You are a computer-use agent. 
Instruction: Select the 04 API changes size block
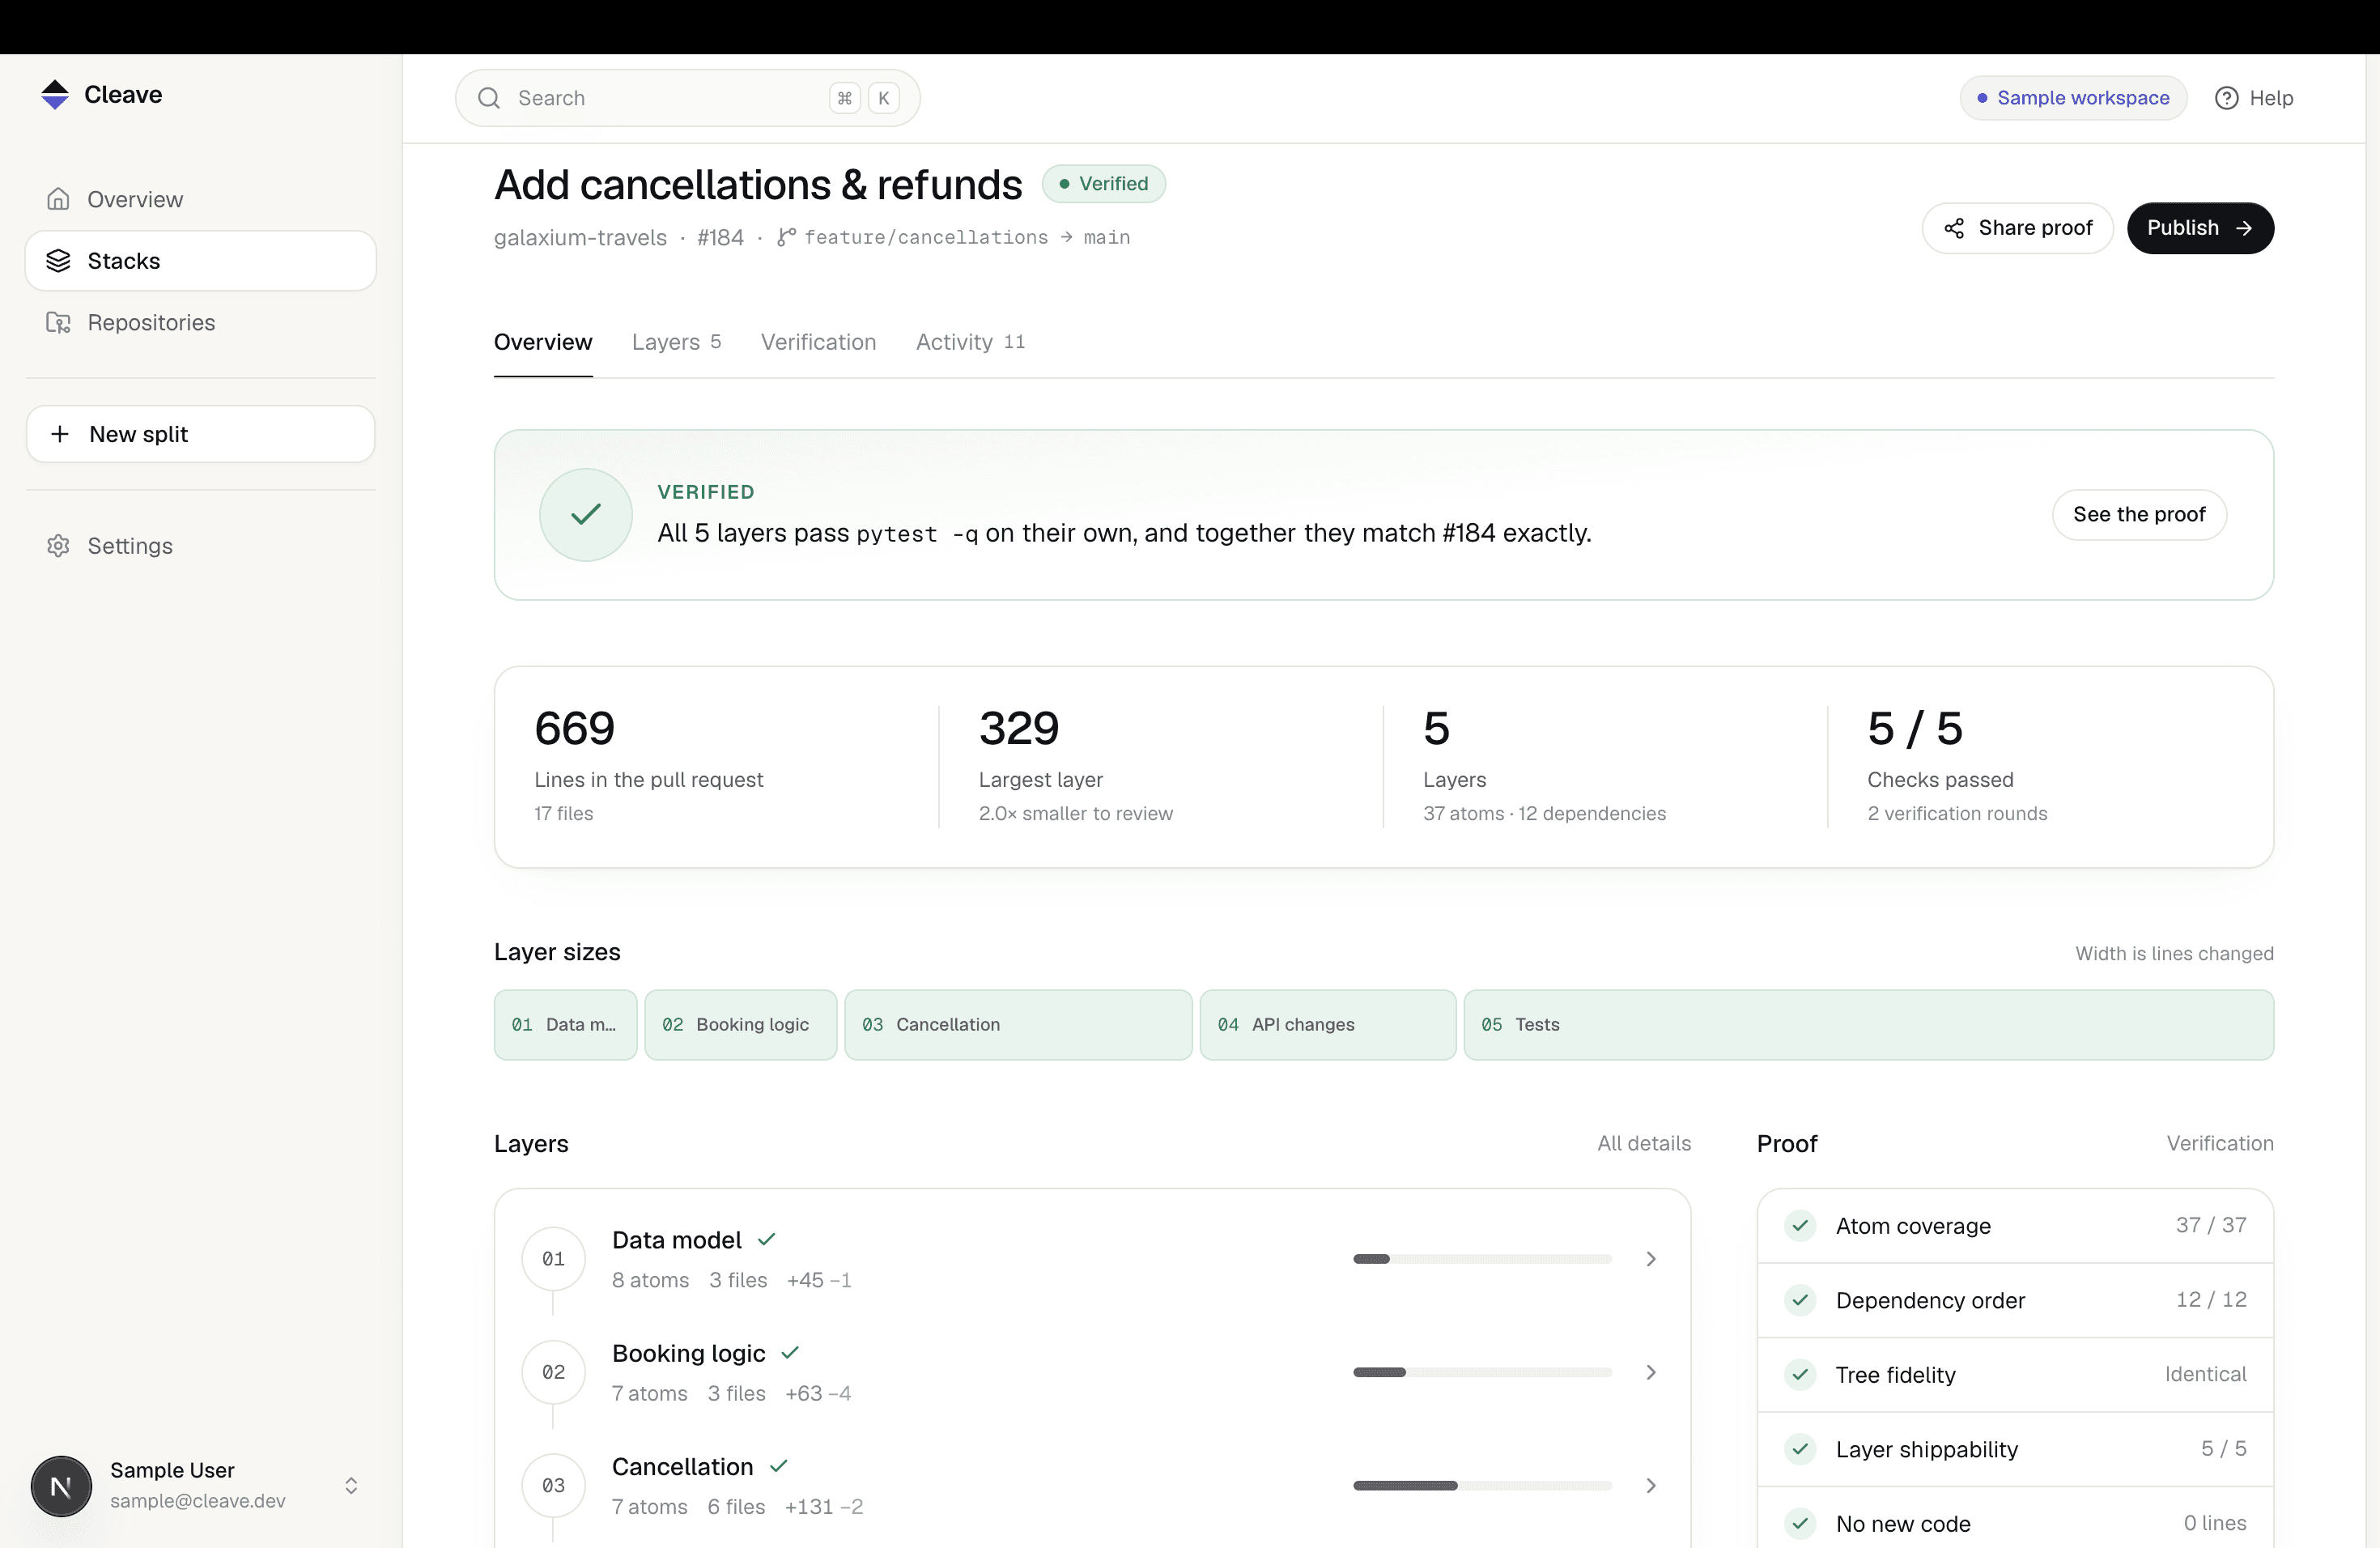pyautogui.click(x=1328, y=1024)
